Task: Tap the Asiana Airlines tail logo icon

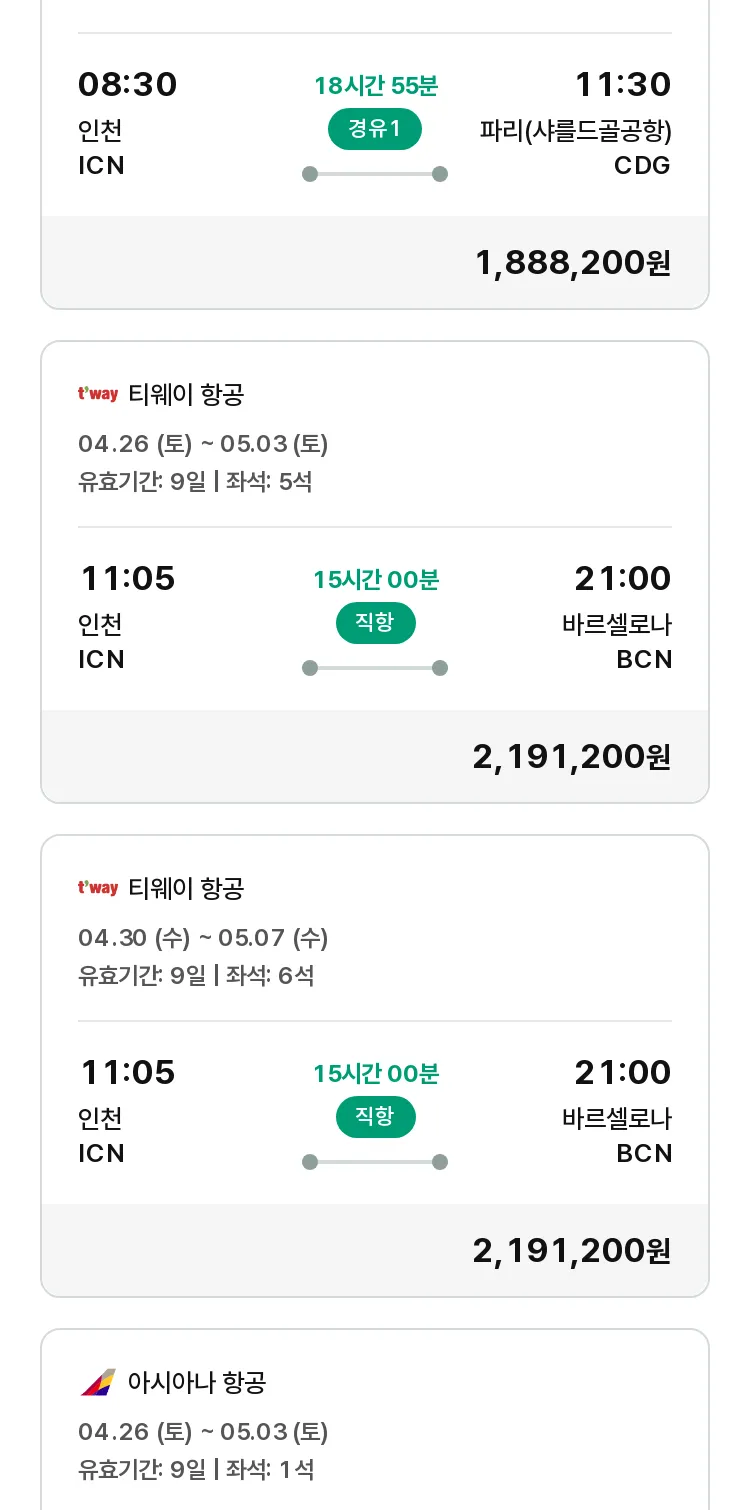Action: [x=98, y=1382]
